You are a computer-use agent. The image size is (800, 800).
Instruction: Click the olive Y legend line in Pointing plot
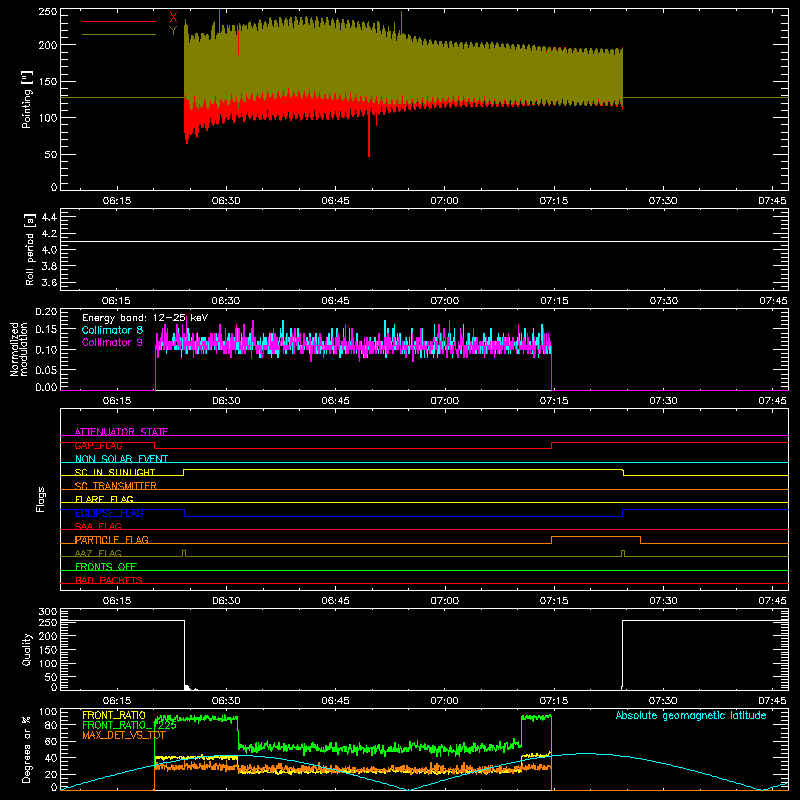(x=119, y=34)
